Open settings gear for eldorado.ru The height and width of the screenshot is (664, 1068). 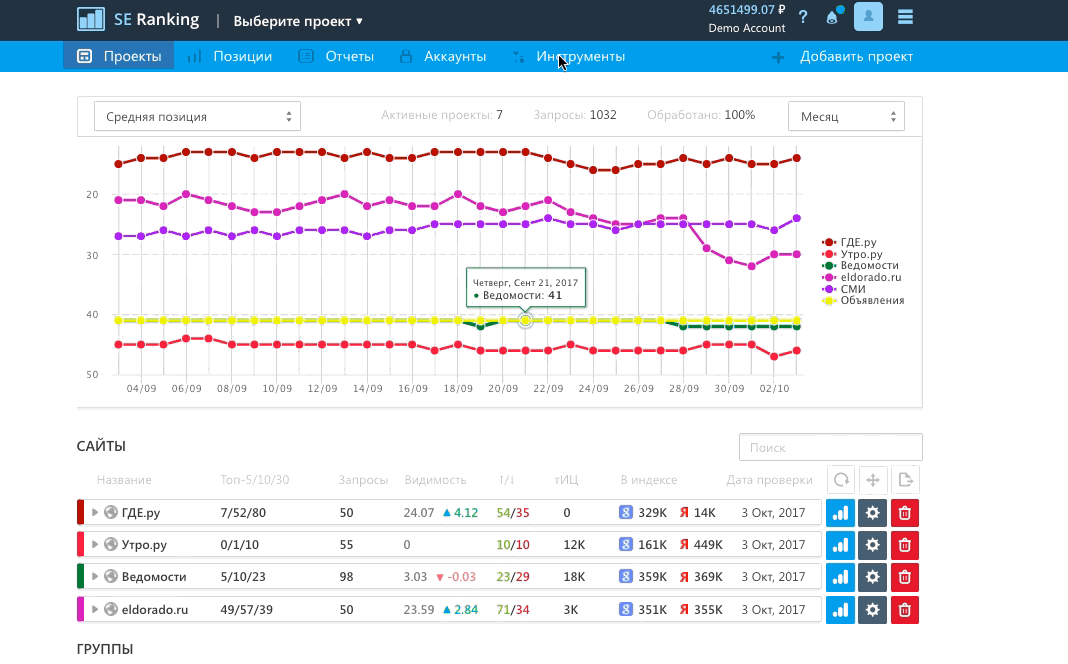point(873,610)
